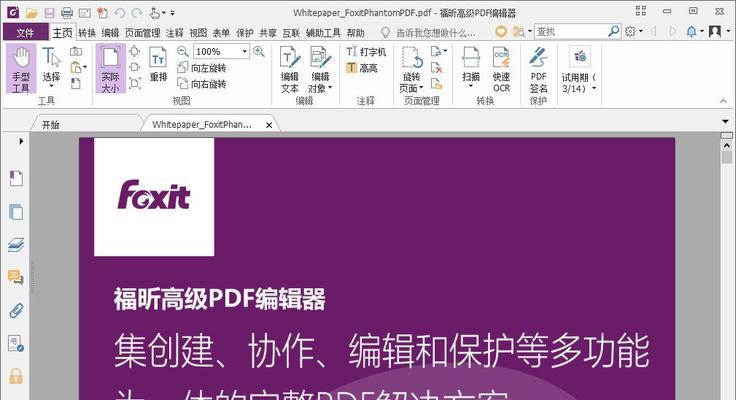Select the Edit Text (编辑文本) tool
This screenshot has height=400, width=736.
click(290, 69)
